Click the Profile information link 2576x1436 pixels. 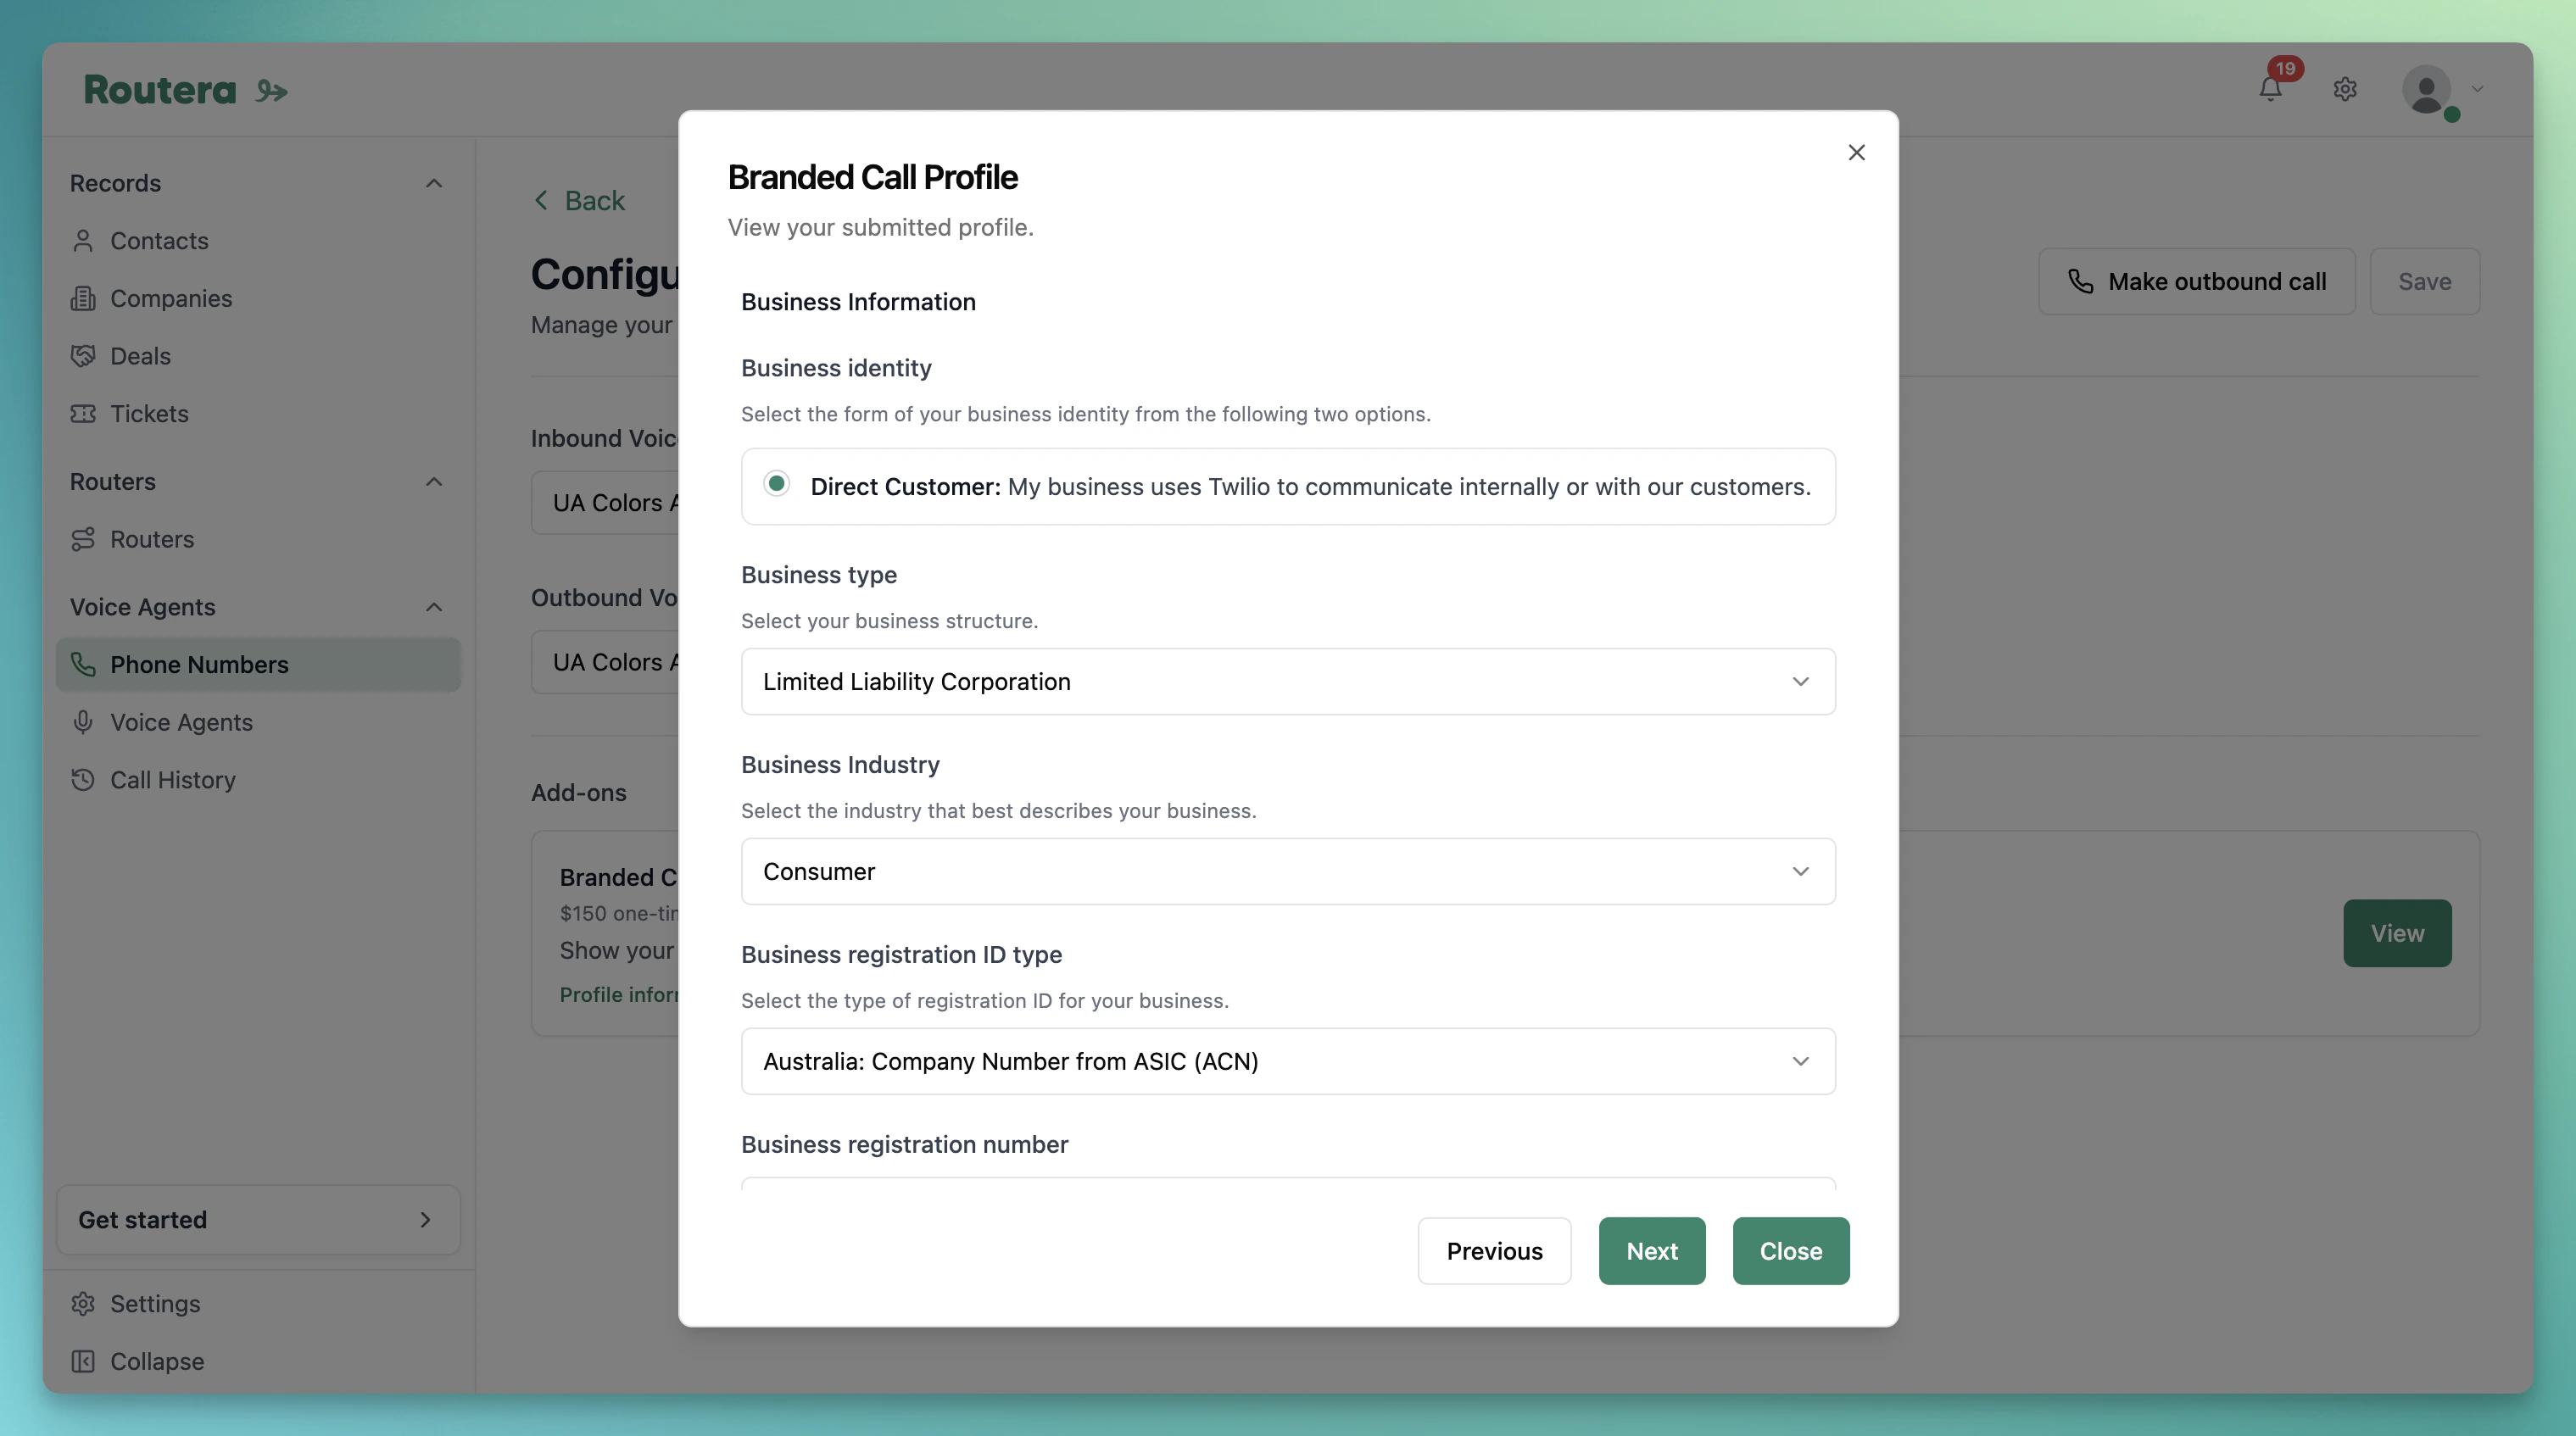[619, 994]
